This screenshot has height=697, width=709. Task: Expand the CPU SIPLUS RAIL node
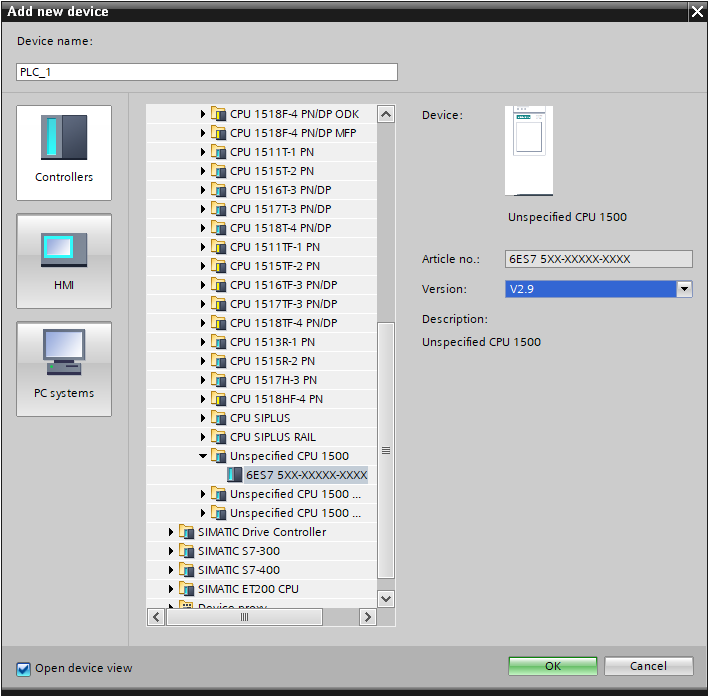point(203,436)
